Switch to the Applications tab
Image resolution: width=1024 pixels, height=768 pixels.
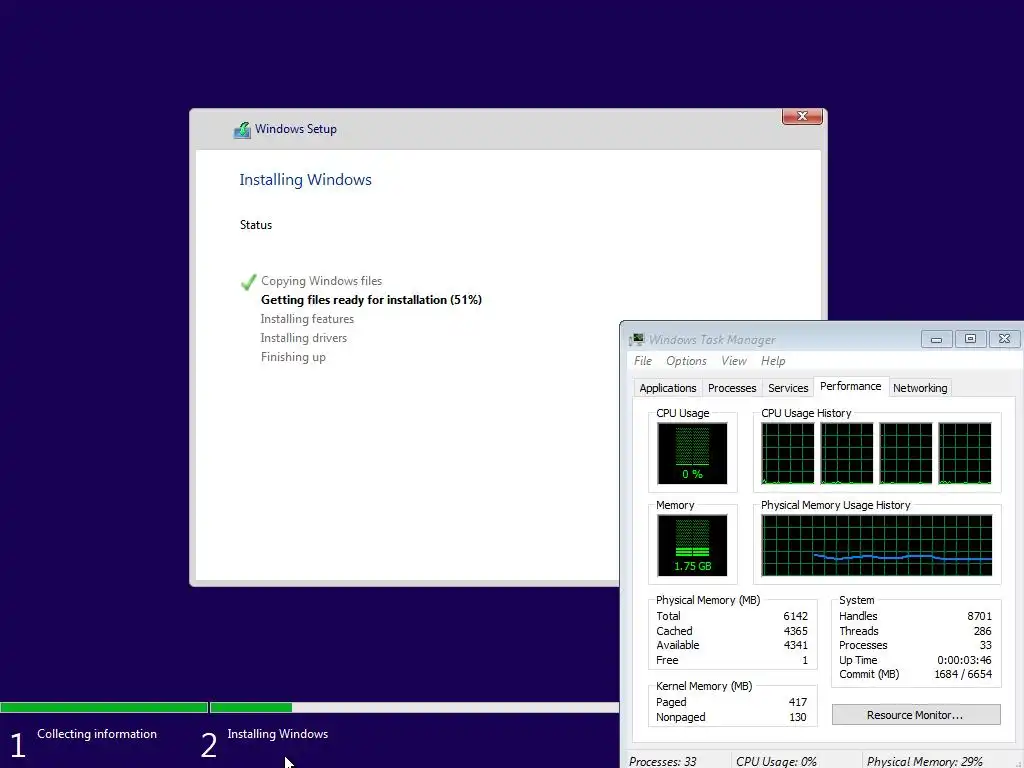[667, 388]
